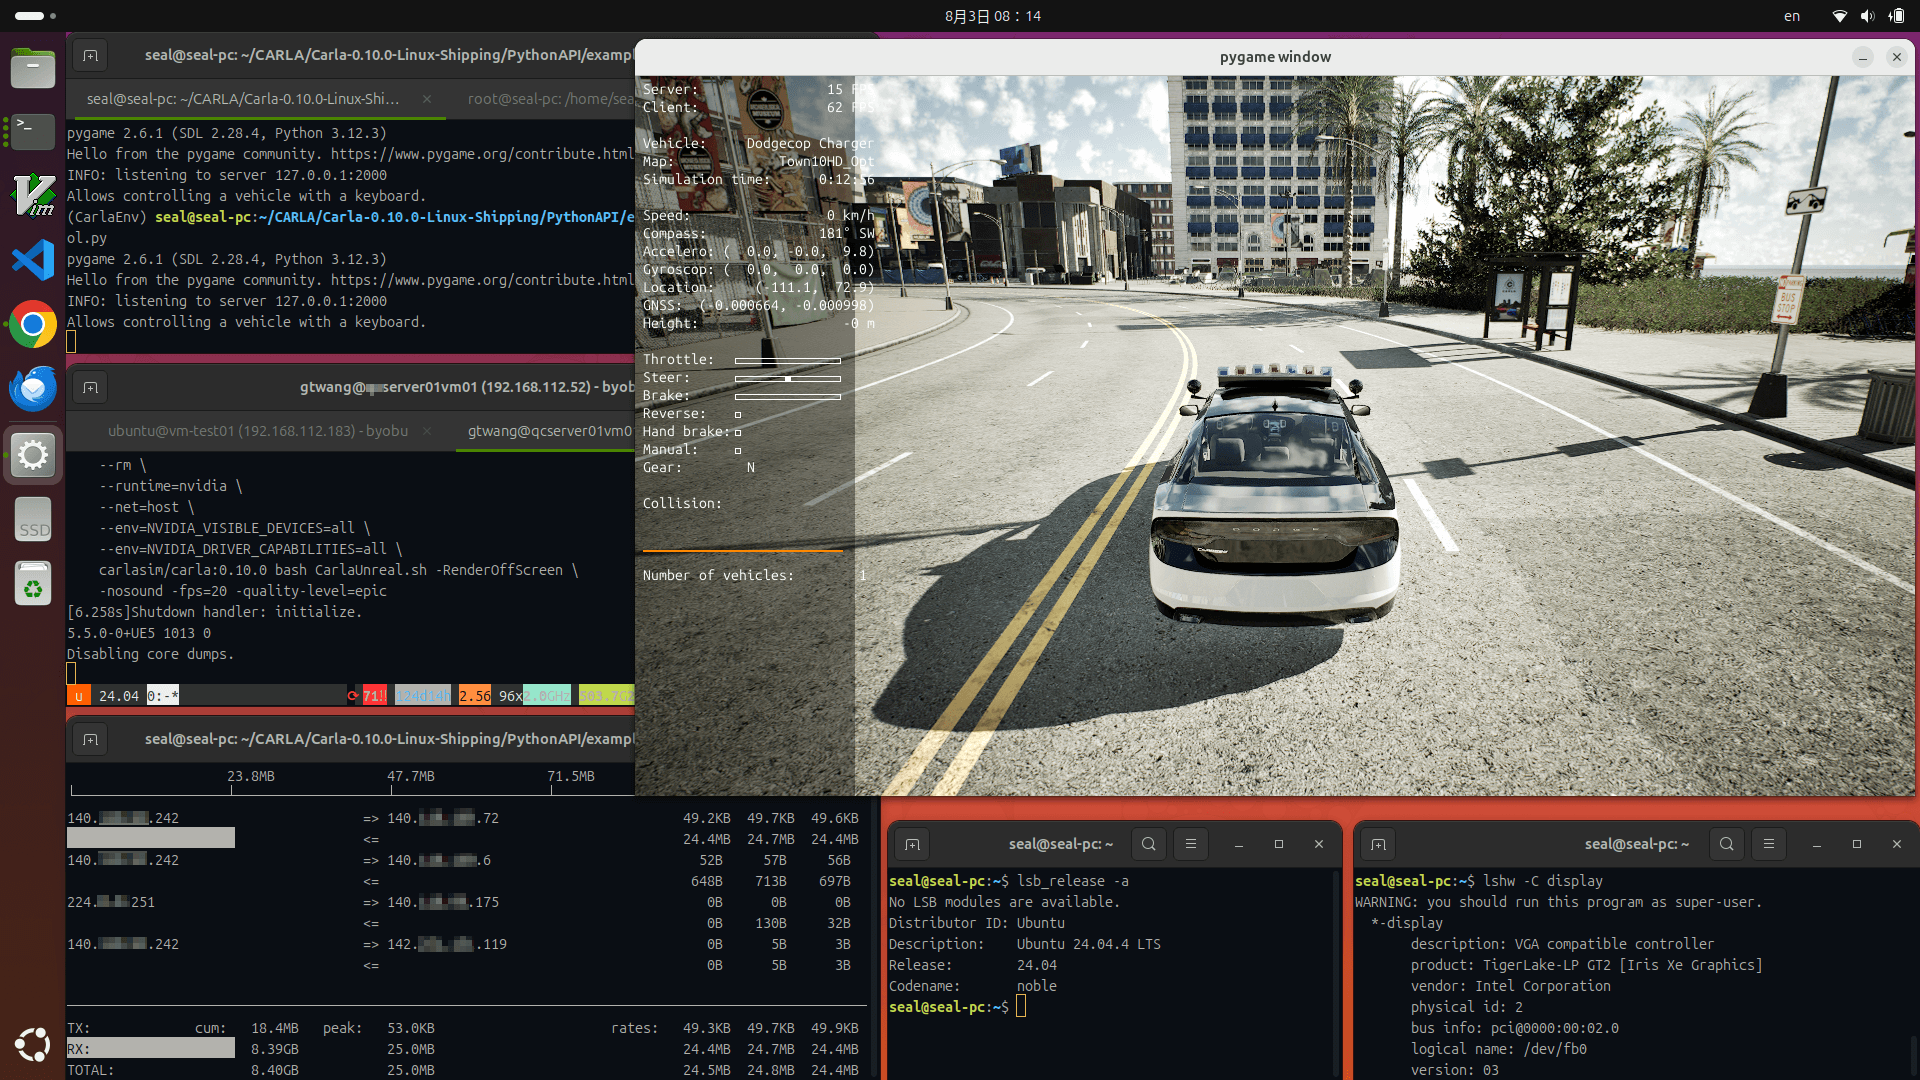The width and height of the screenshot is (1920, 1080).
Task: Open Thunderbird mail from dock
Action: (x=33, y=389)
